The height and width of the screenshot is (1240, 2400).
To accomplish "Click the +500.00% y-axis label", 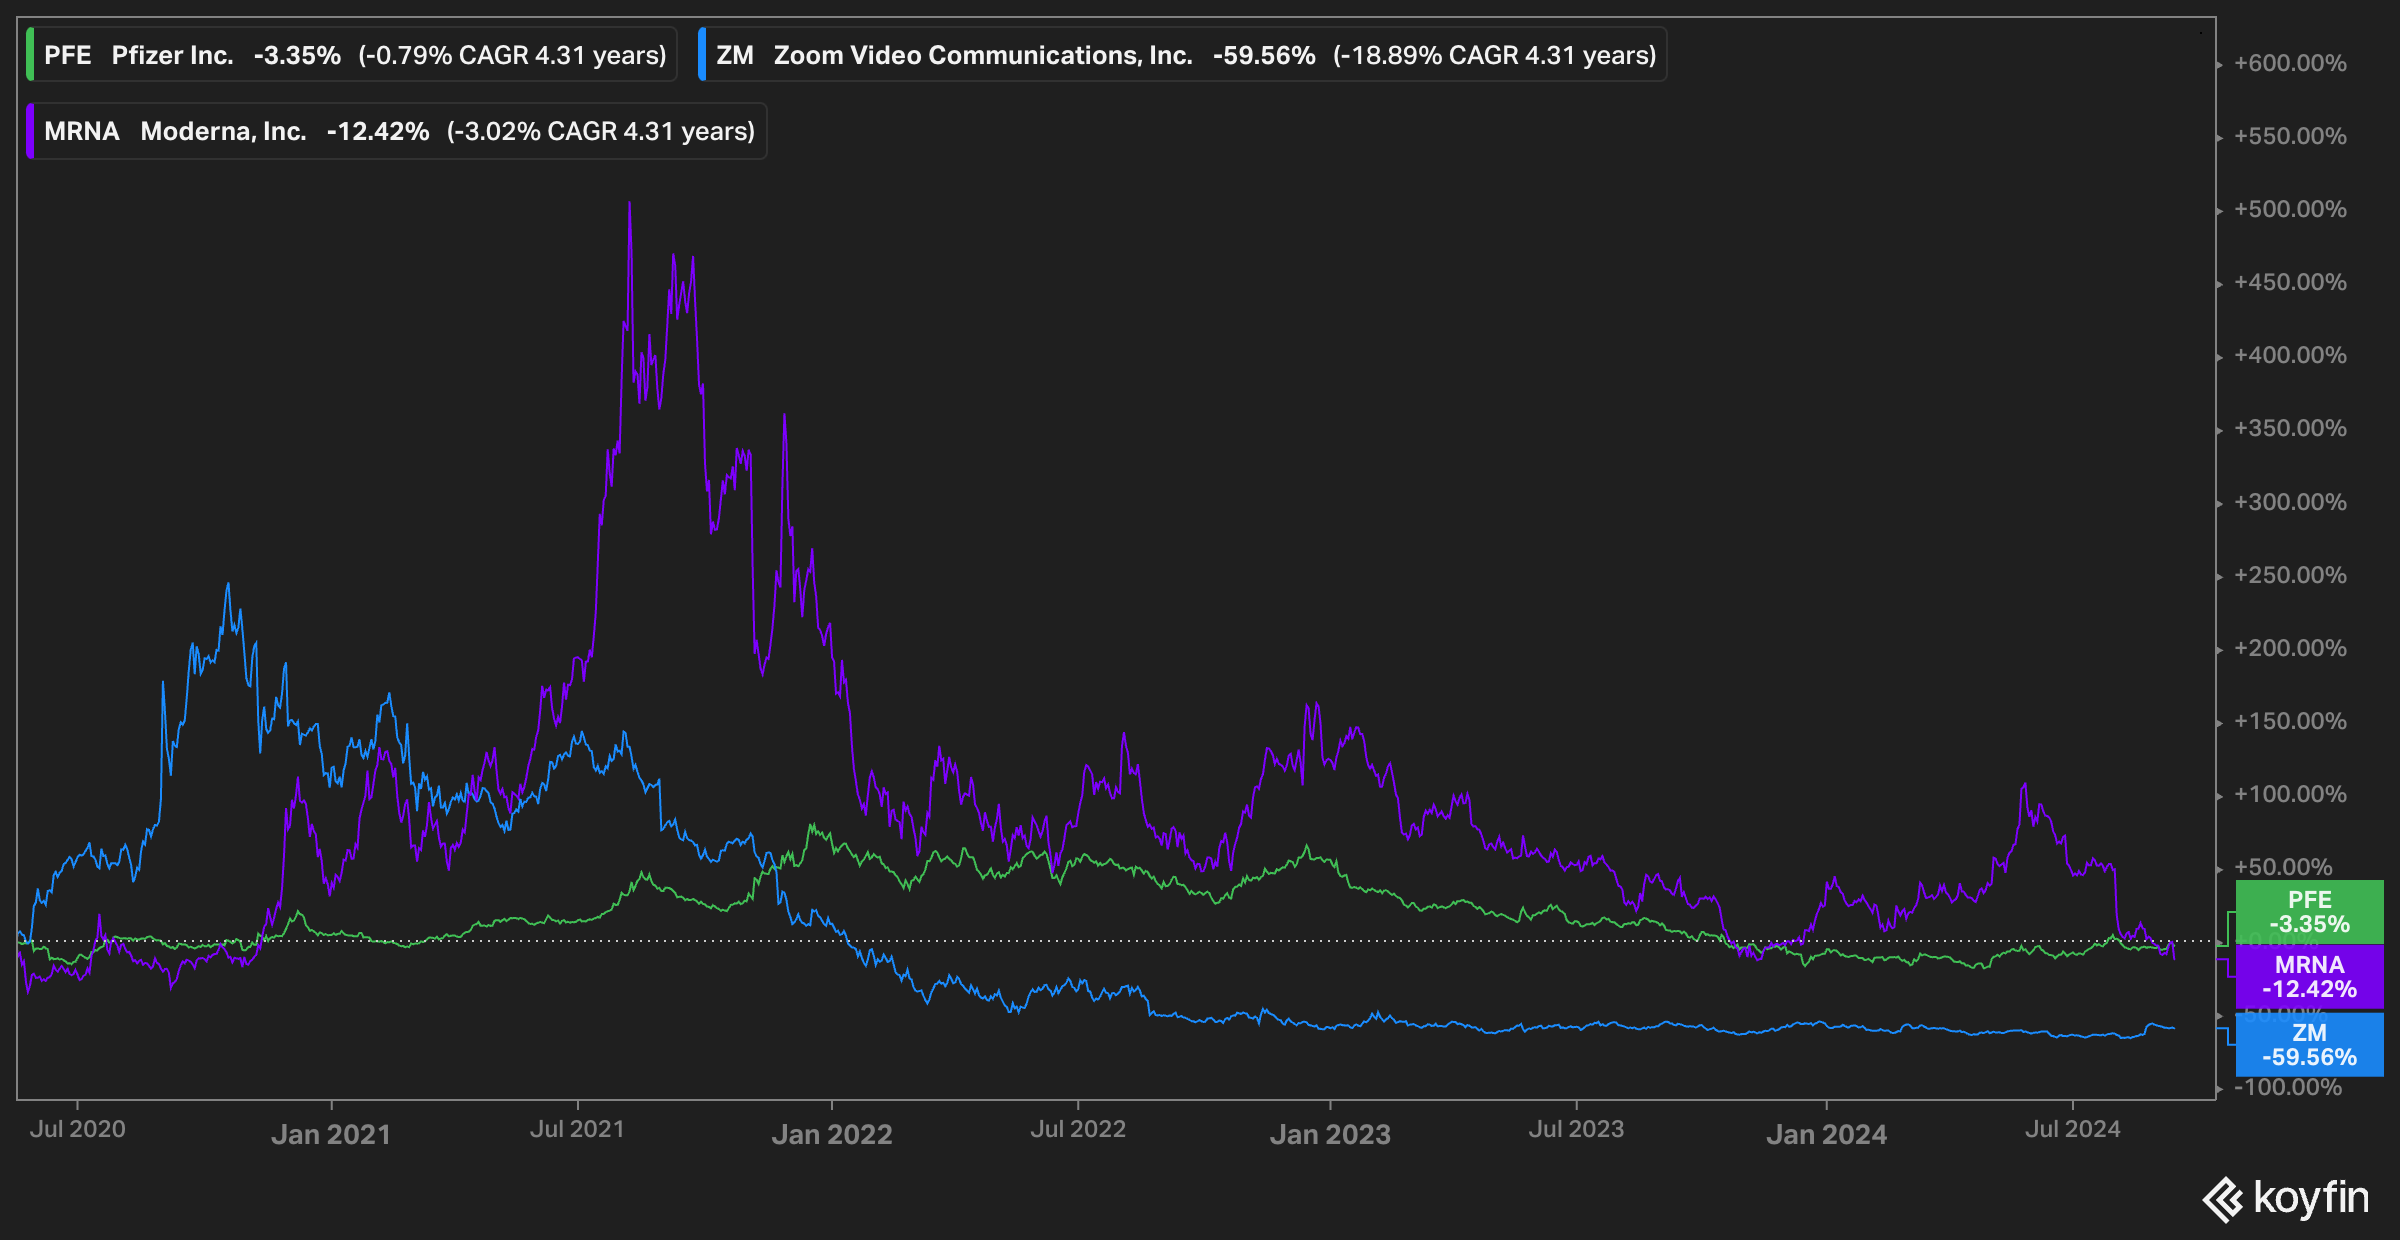I will pyautogui.click(x=2290, y=209).
